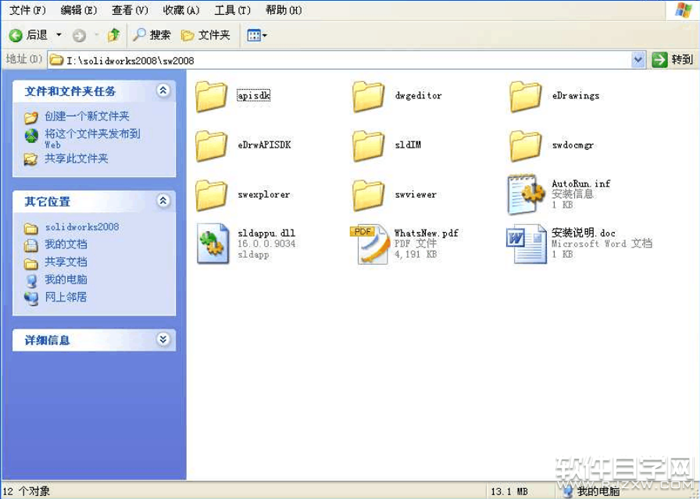The image size is (700, 499).
Task: Click the WhatsNew.pdf file name
Action: 426,233
